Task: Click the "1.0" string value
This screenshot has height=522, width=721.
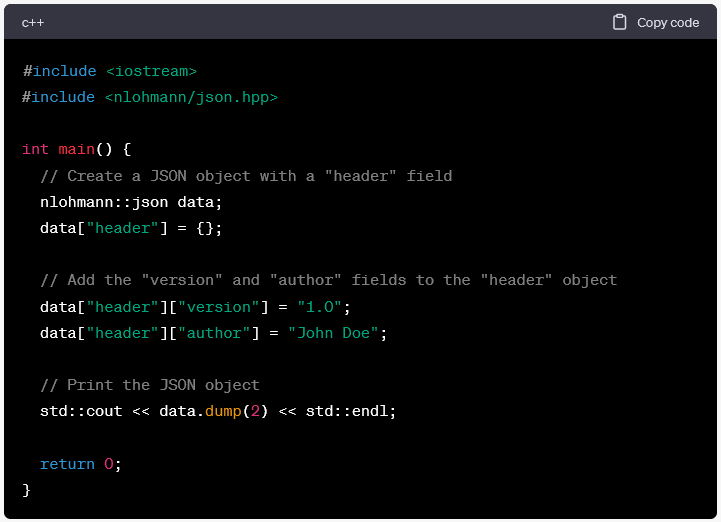Action: (319, 307)
